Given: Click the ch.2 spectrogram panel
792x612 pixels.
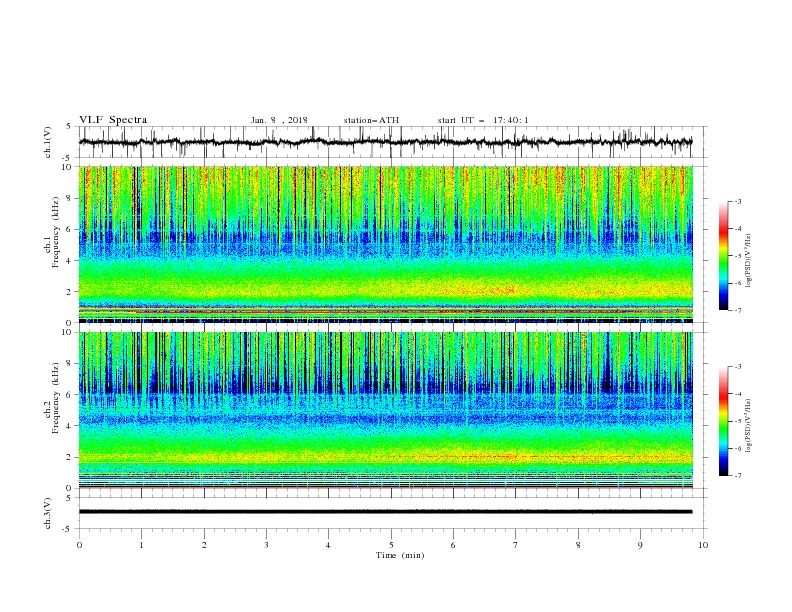Looking at the screenshot, I should pos(385,410).
